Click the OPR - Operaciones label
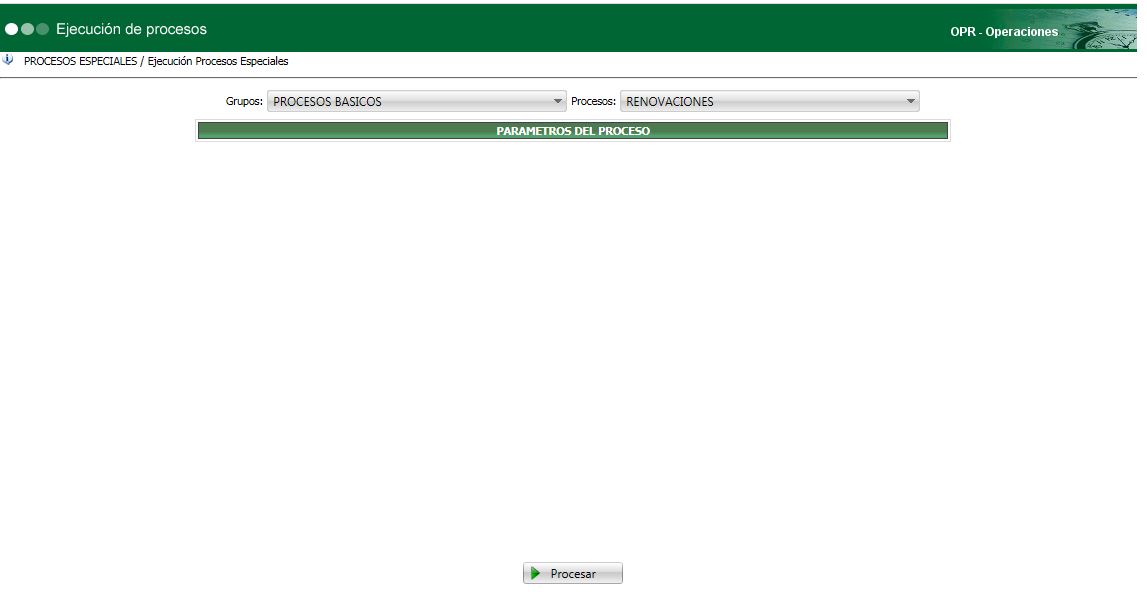This screenshot has height=604, width=1147. [x=1004, y=32]
